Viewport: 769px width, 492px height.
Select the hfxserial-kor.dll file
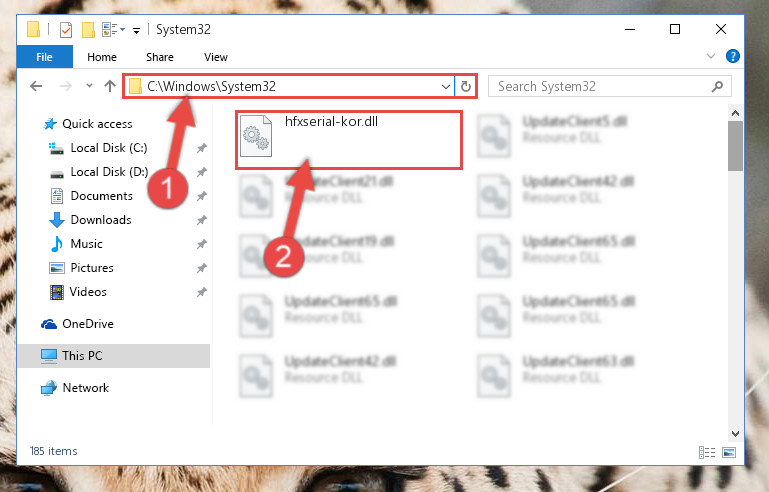tap(349, 140)
